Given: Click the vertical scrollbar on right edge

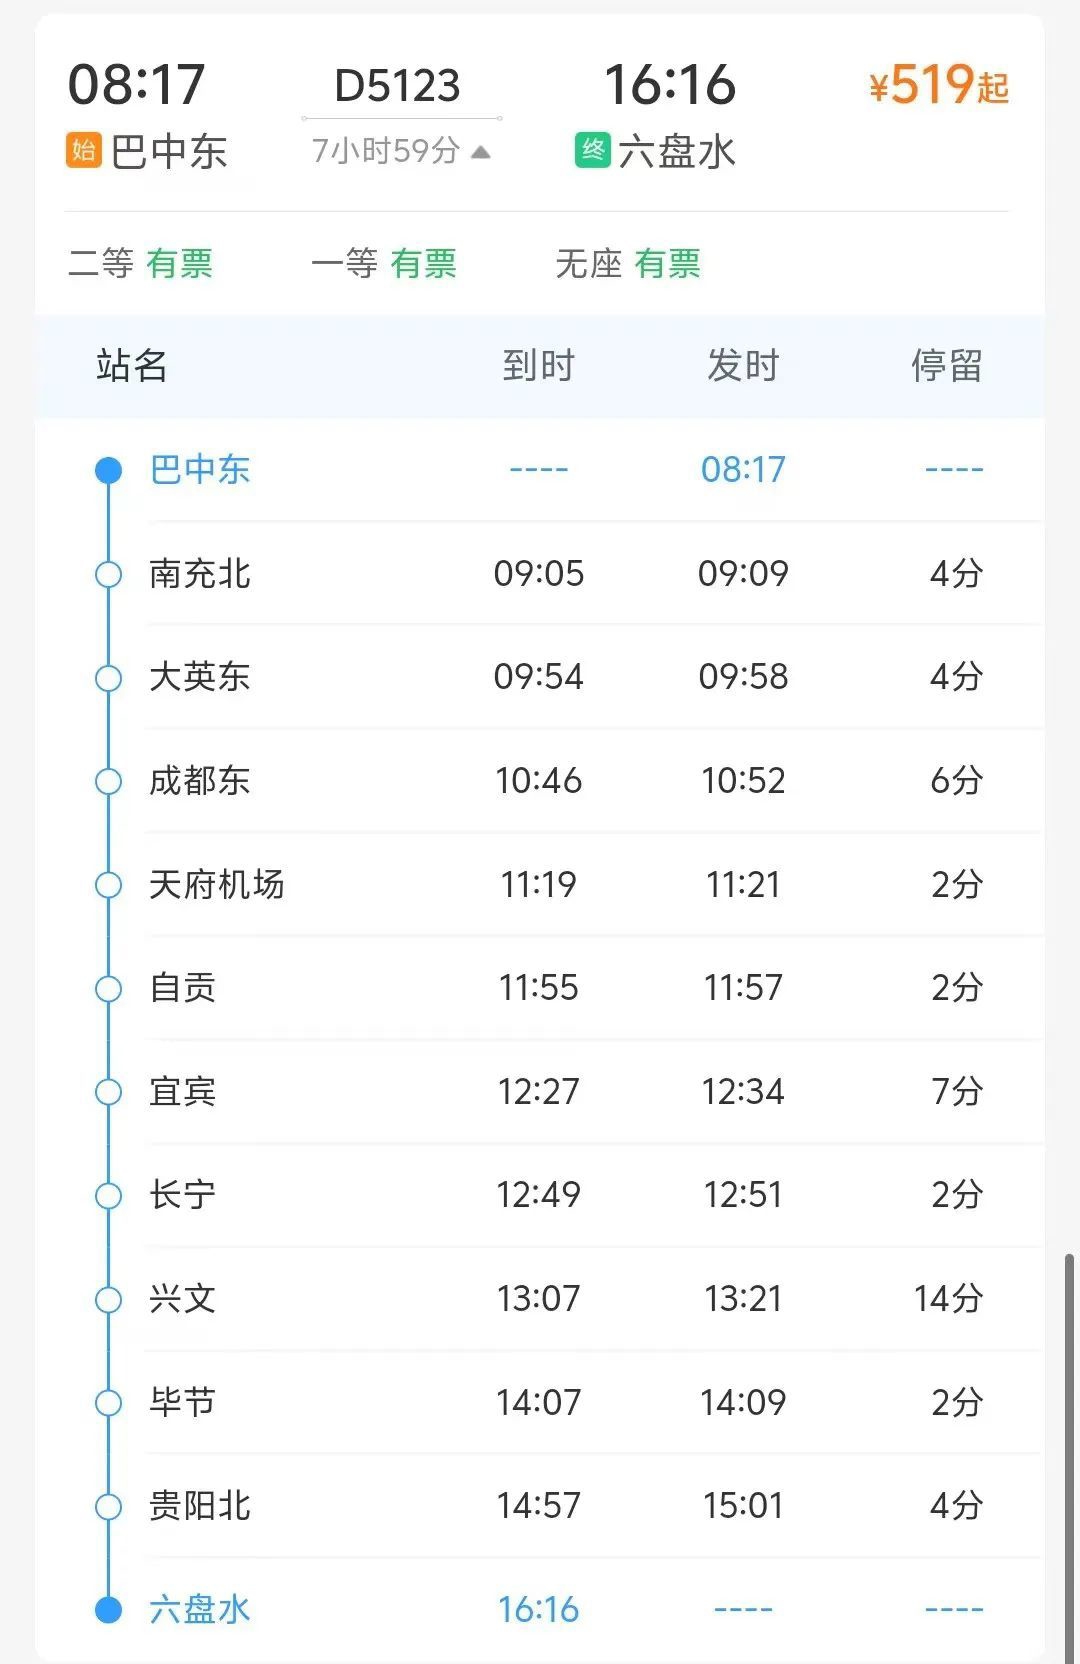Looking at the screenshot, I should (x=1069, y=1450).
